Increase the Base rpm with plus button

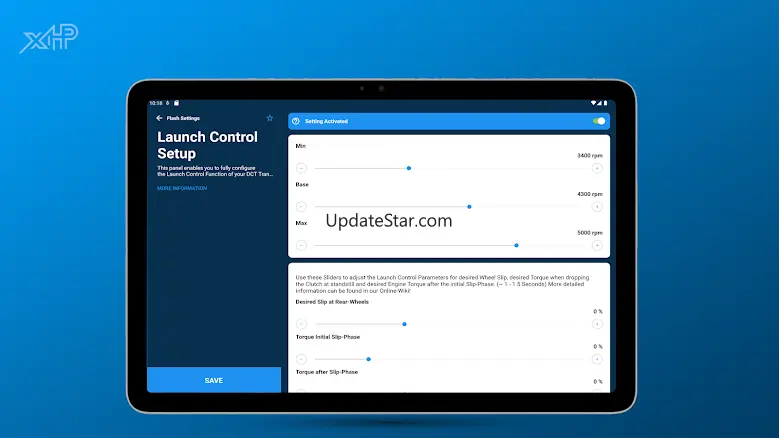tap(597, 207)
